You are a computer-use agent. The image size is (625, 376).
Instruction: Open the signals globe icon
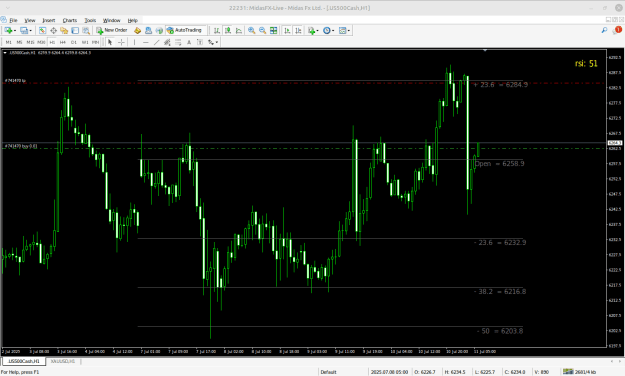tap(159, 30)
